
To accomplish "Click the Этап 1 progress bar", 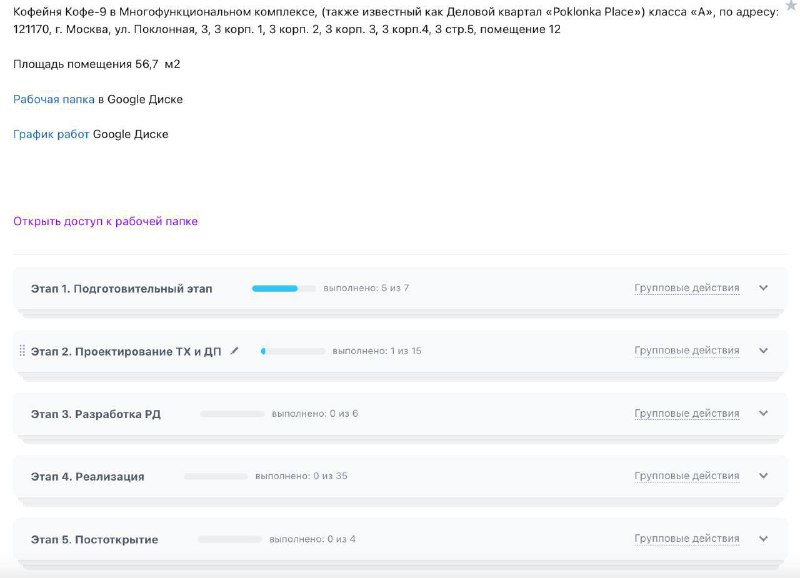I will (284, 288).
